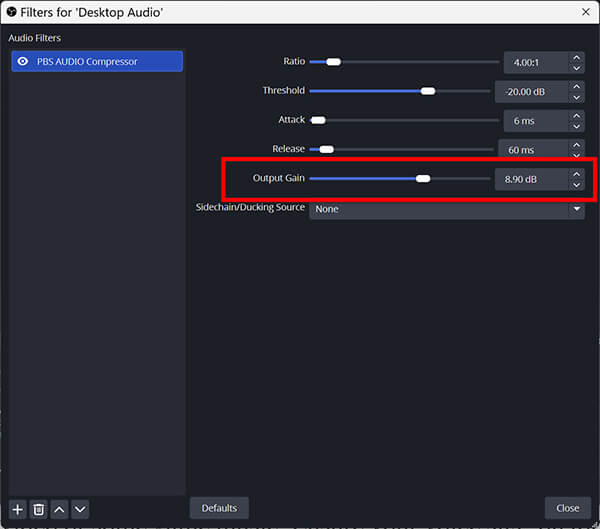Click the Ratio slider handle
Screen dimensions: 600x529
pyautogui.click(x=333, y=62)
